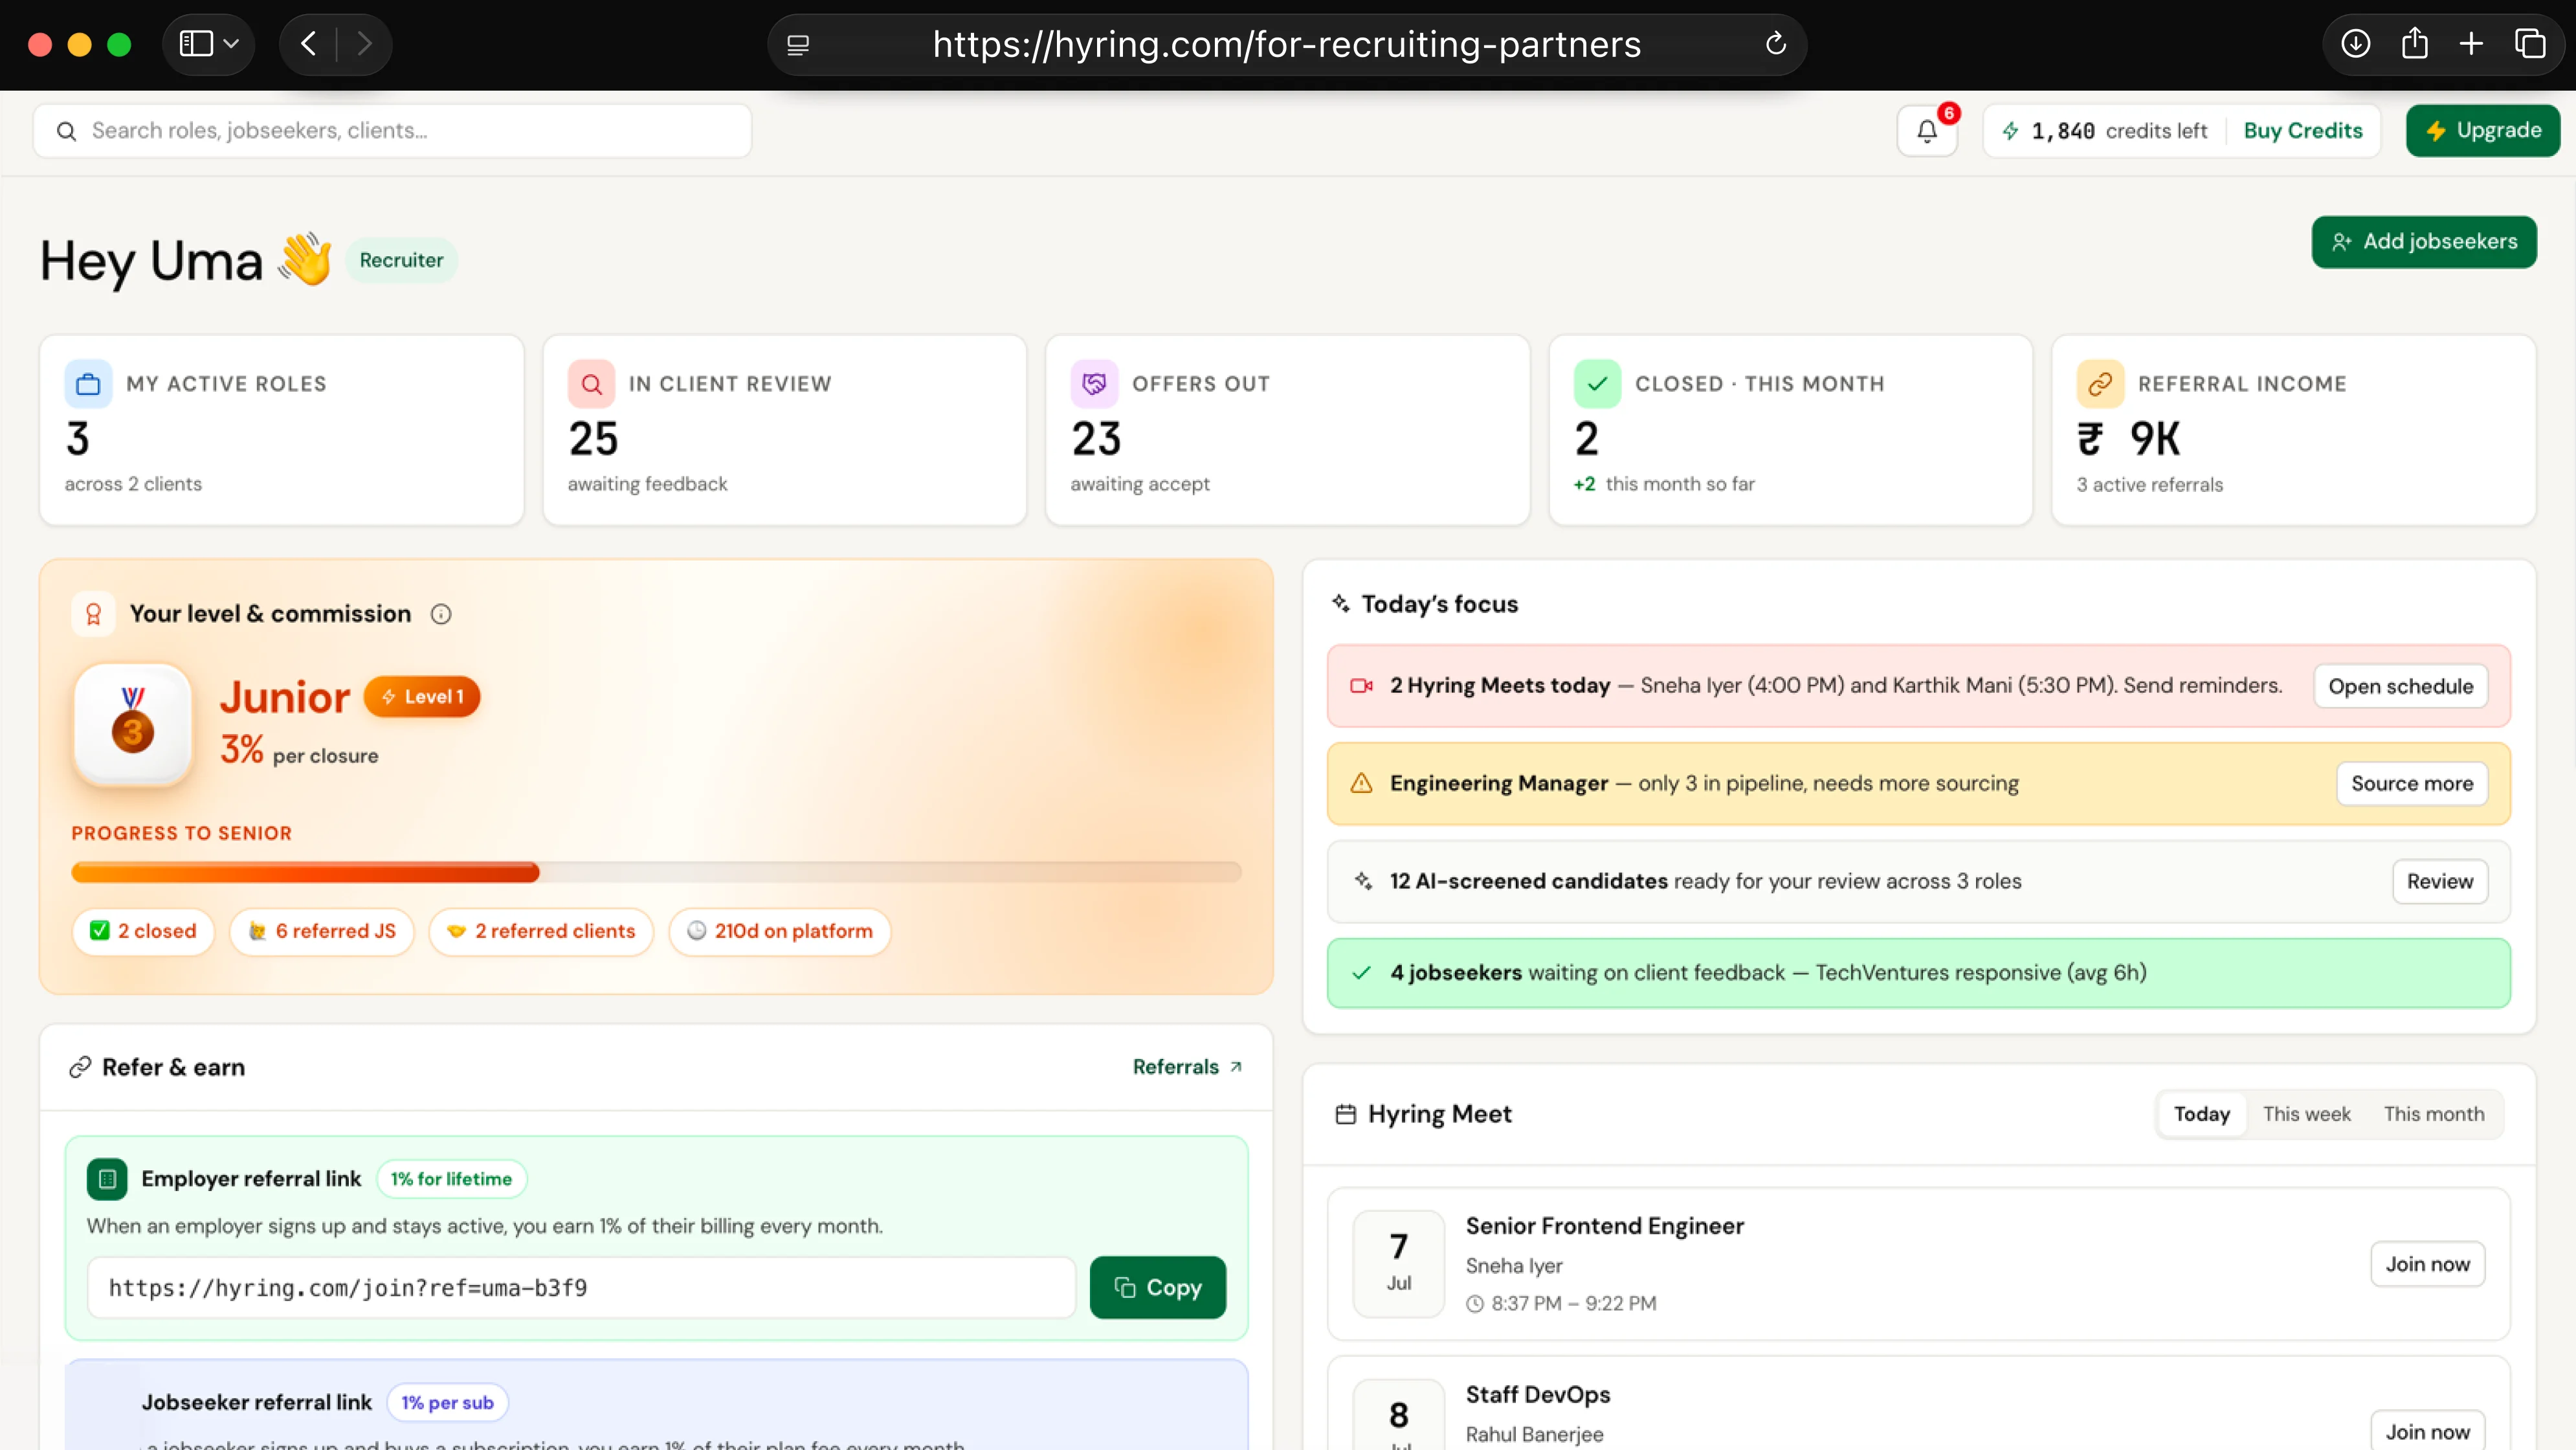This screenshot has width=2576, height=1450.
Task: Click the credits lightning bolt icon
Action: click(x=2010, y=131)
